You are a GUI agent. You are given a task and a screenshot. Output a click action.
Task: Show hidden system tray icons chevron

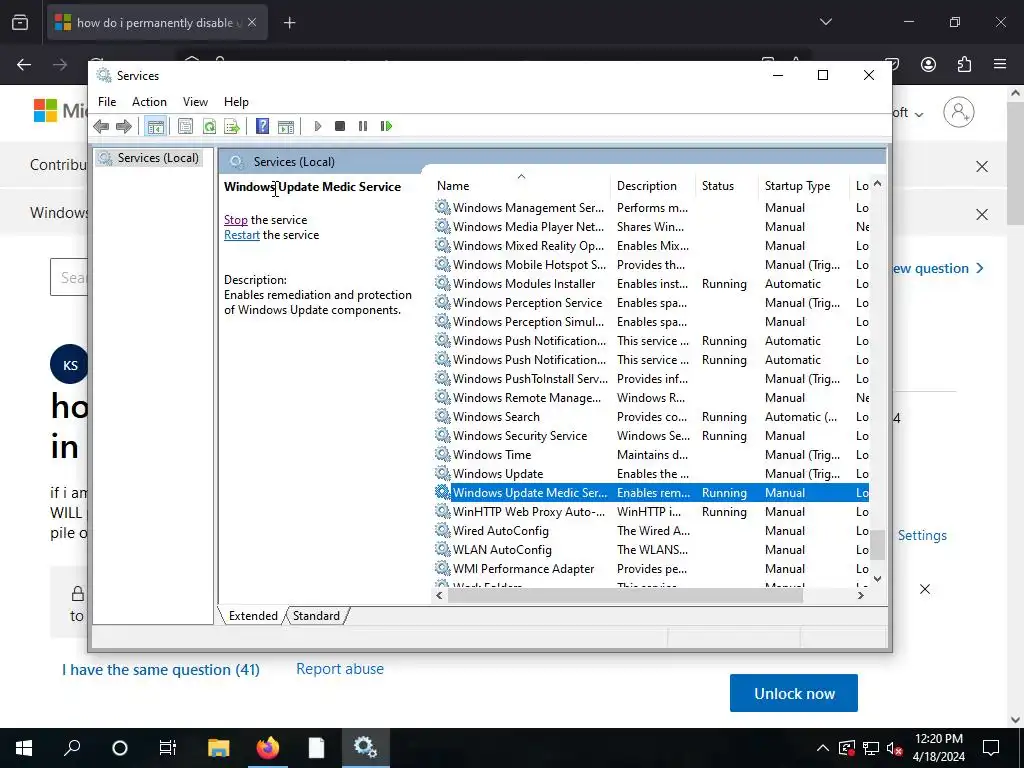point(823,748)
